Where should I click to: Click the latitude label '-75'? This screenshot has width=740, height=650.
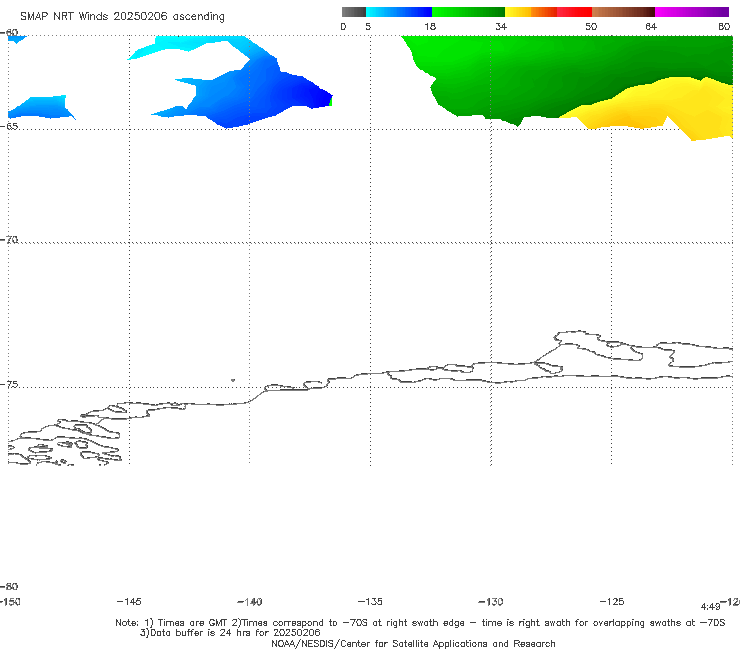pyautogui.click(x=9, y=385)
